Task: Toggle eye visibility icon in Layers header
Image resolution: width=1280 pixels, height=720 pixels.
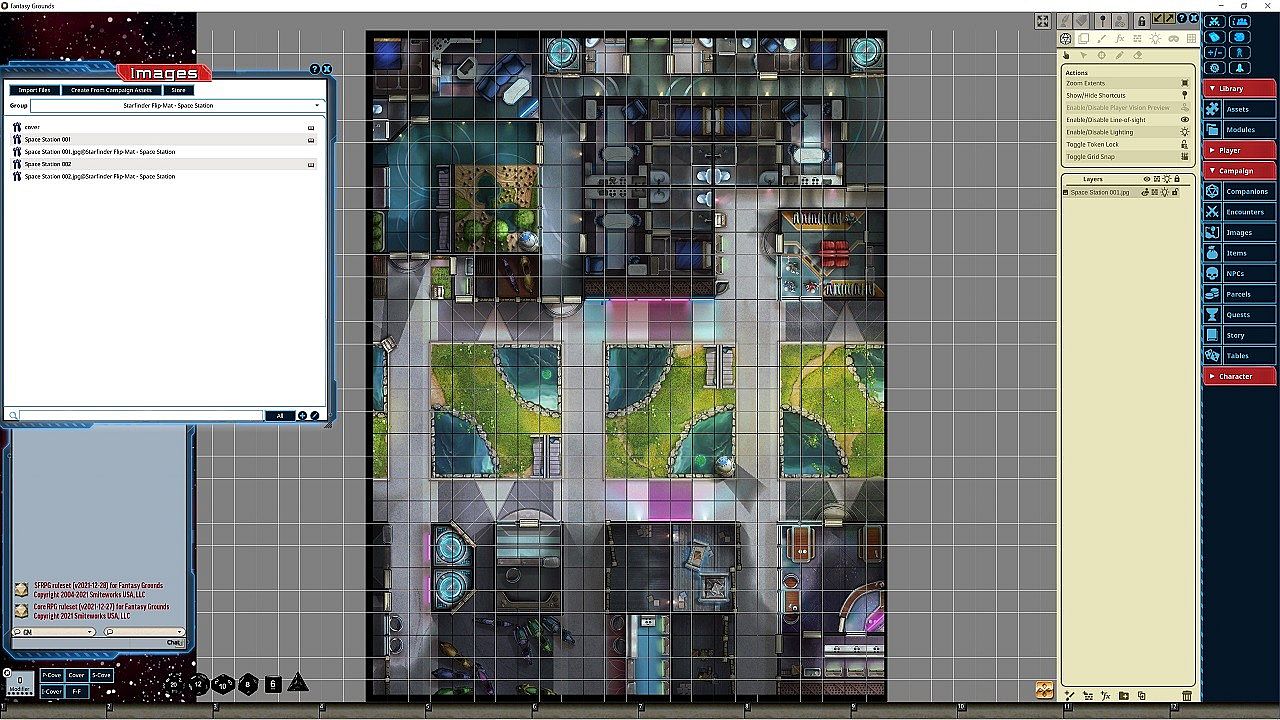Action: [1147, 179]
